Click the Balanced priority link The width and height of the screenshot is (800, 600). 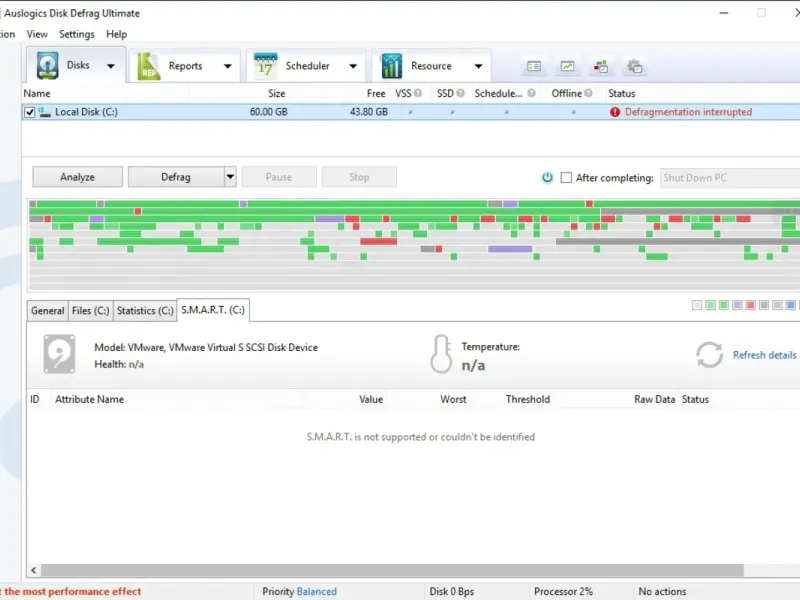(x=316, y=591)
